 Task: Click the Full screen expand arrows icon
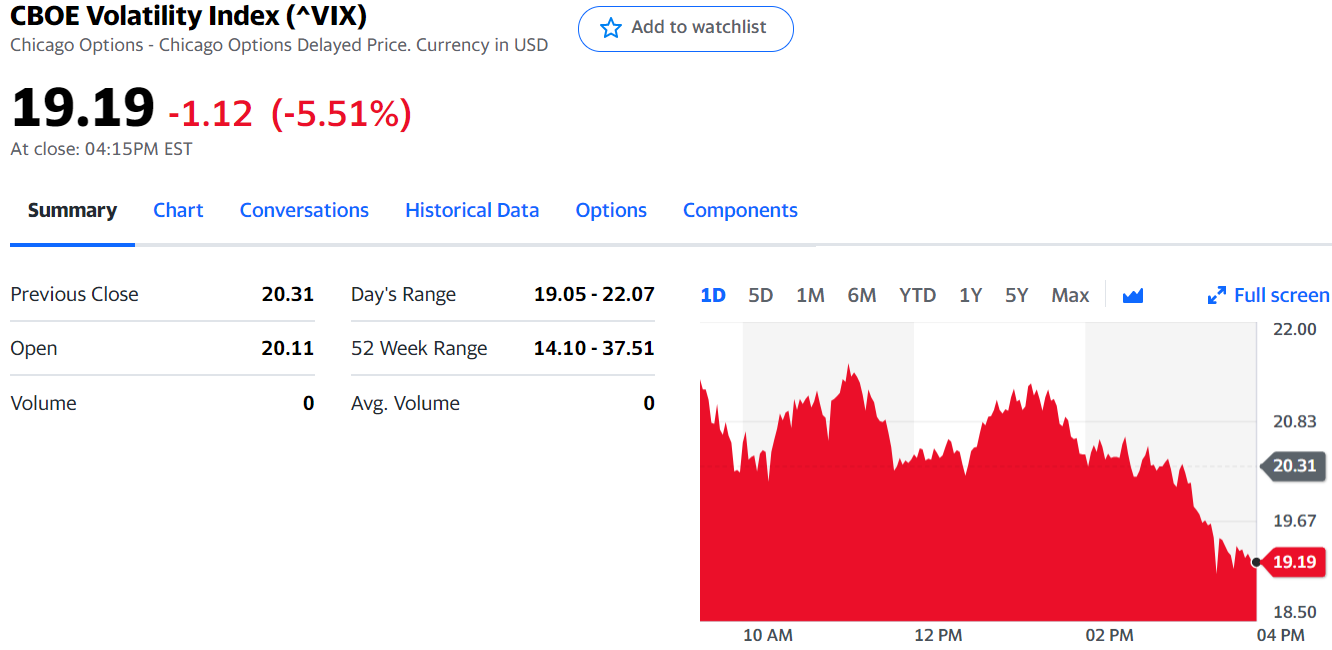pos(1217,295)
